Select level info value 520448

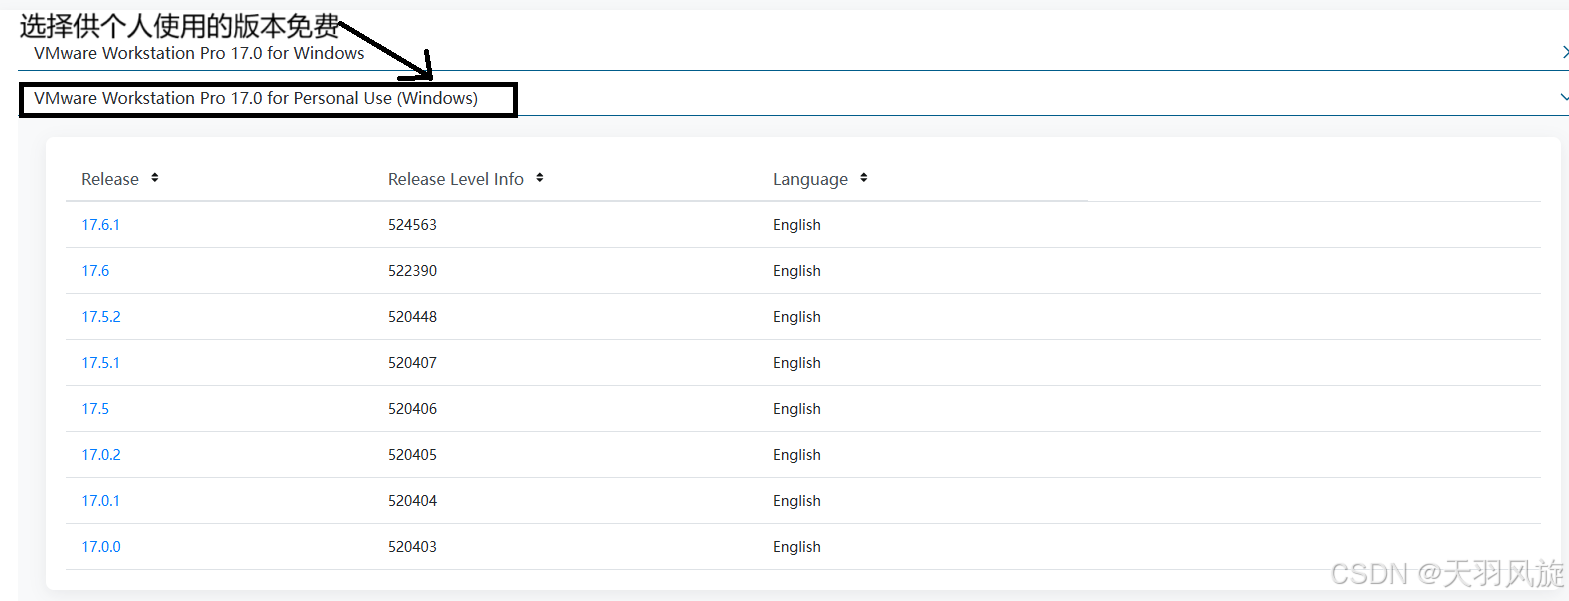tap(412, 317)
